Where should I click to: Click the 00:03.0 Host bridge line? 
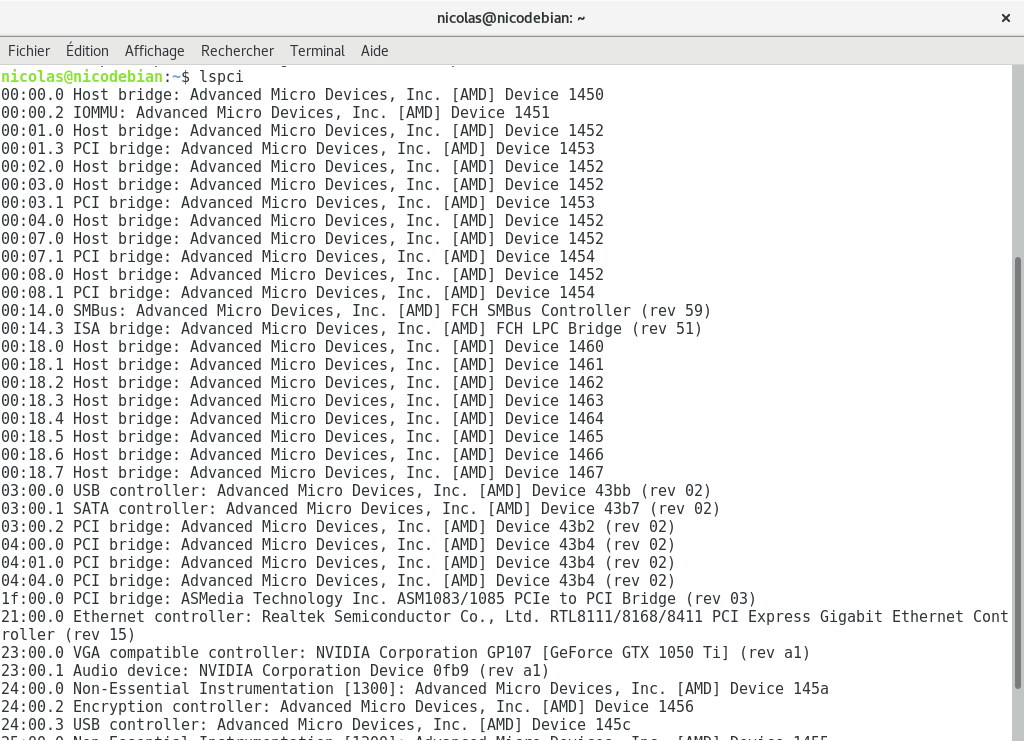(302, 185)
